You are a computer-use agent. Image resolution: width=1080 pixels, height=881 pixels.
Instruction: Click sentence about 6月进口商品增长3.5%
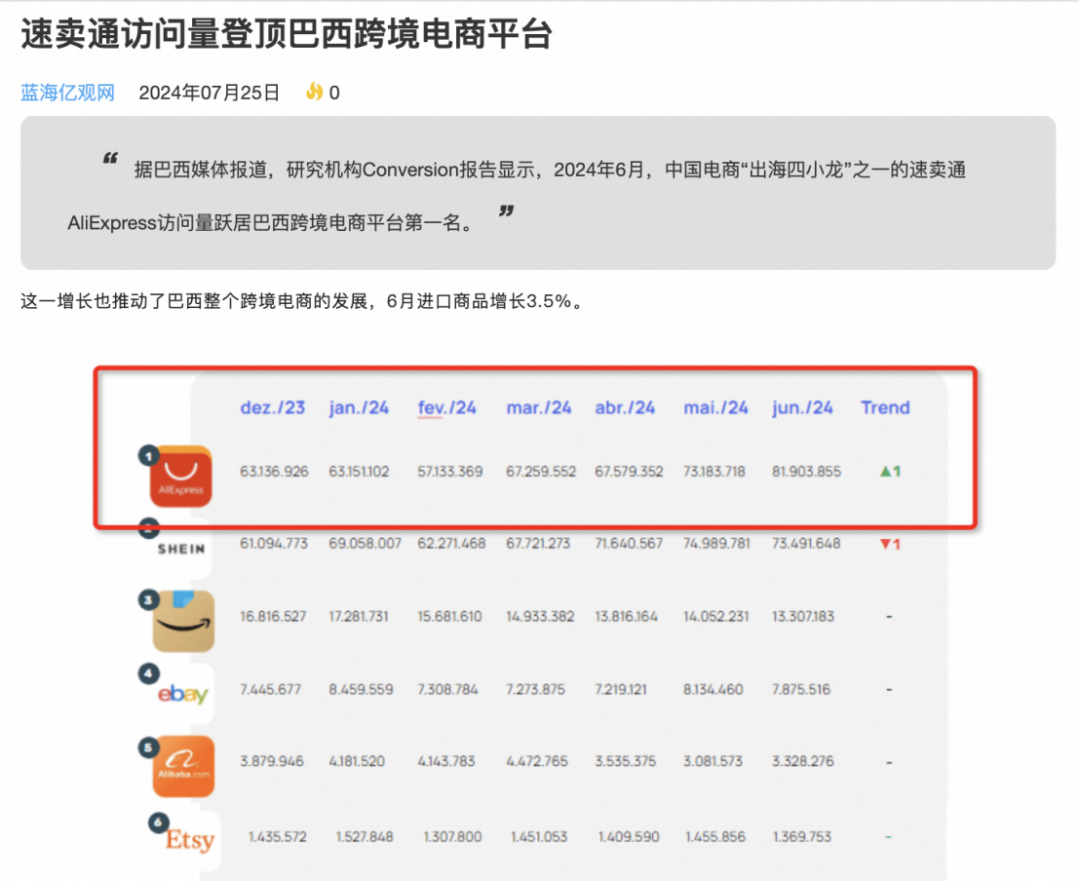(x=302, y=302)
